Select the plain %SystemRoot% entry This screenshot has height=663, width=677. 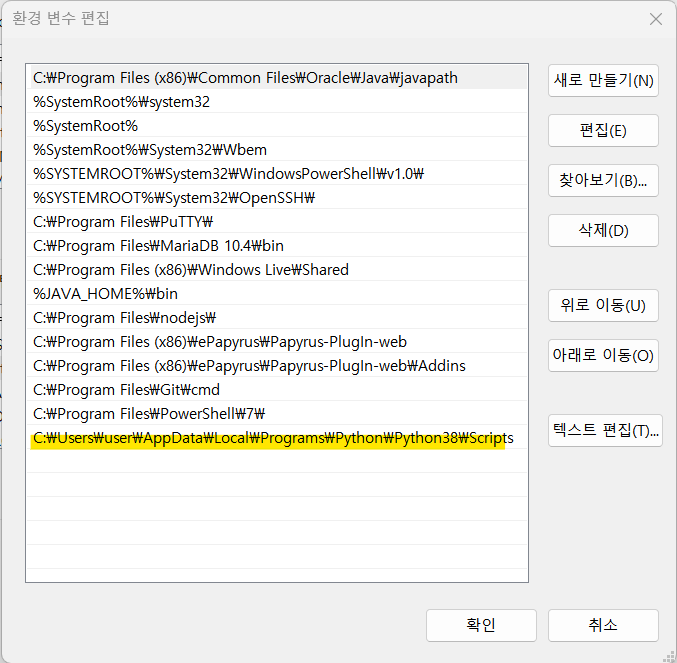(x=277, y=126)
